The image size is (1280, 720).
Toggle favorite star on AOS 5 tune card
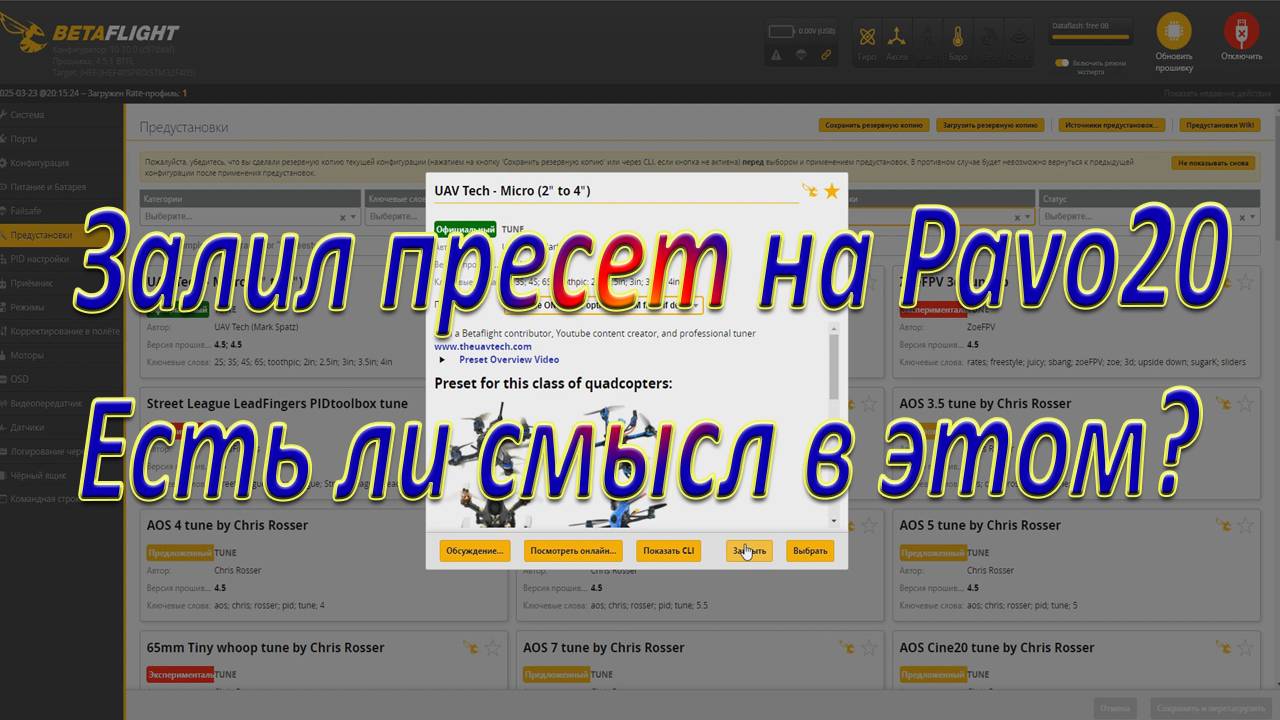pyautogui.click(x=1245, y=525)
